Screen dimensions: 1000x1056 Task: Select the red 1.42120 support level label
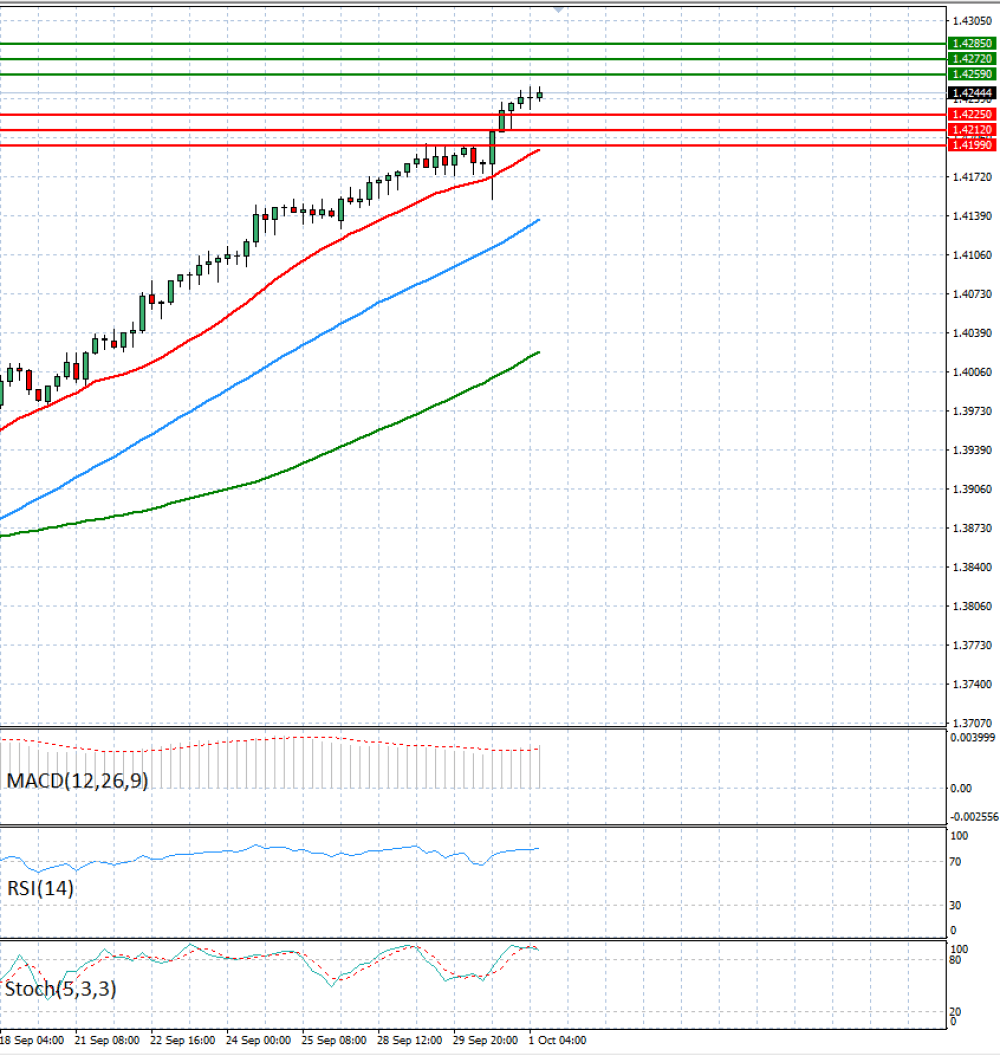[972, 130]
